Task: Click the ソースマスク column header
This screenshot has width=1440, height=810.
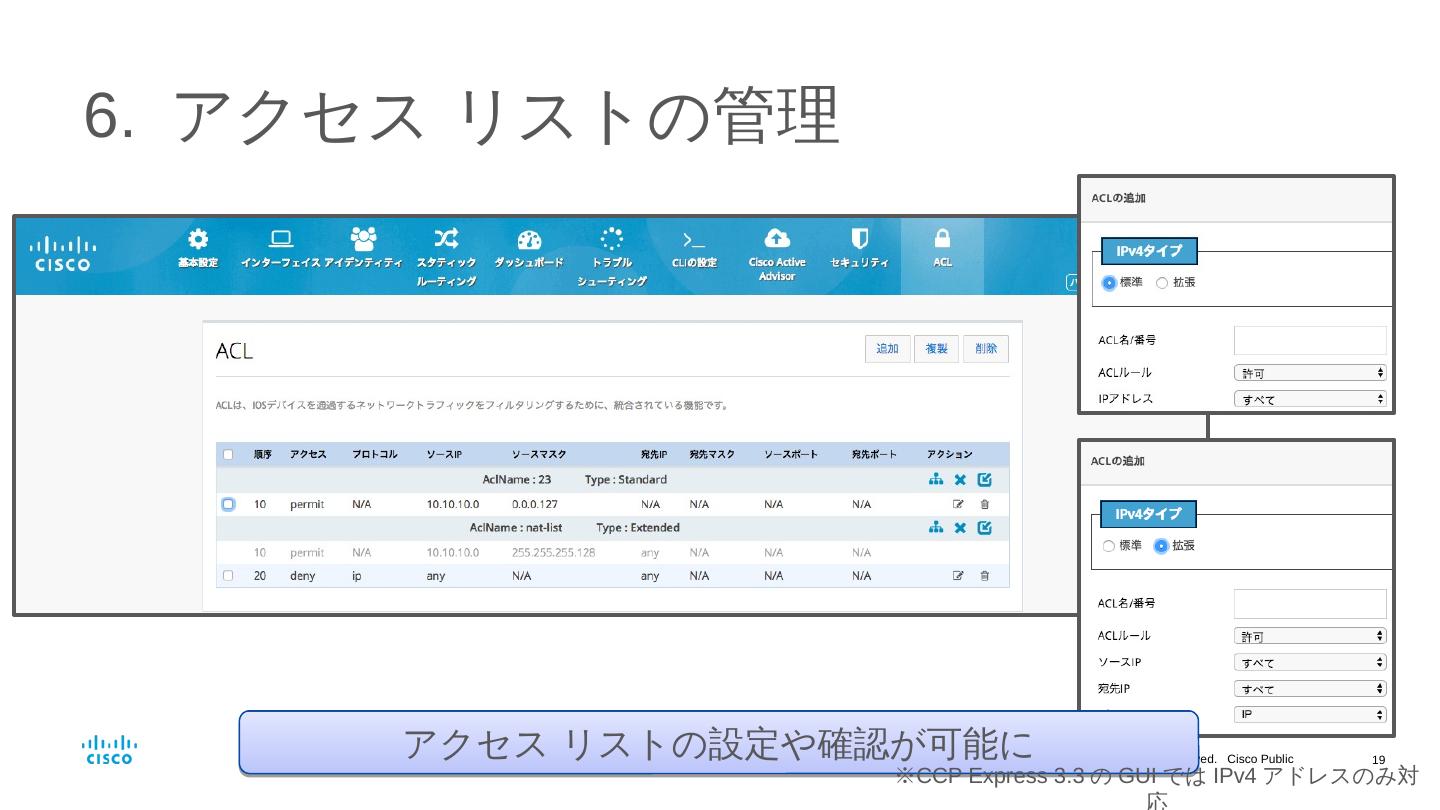Action: point(539,455)
